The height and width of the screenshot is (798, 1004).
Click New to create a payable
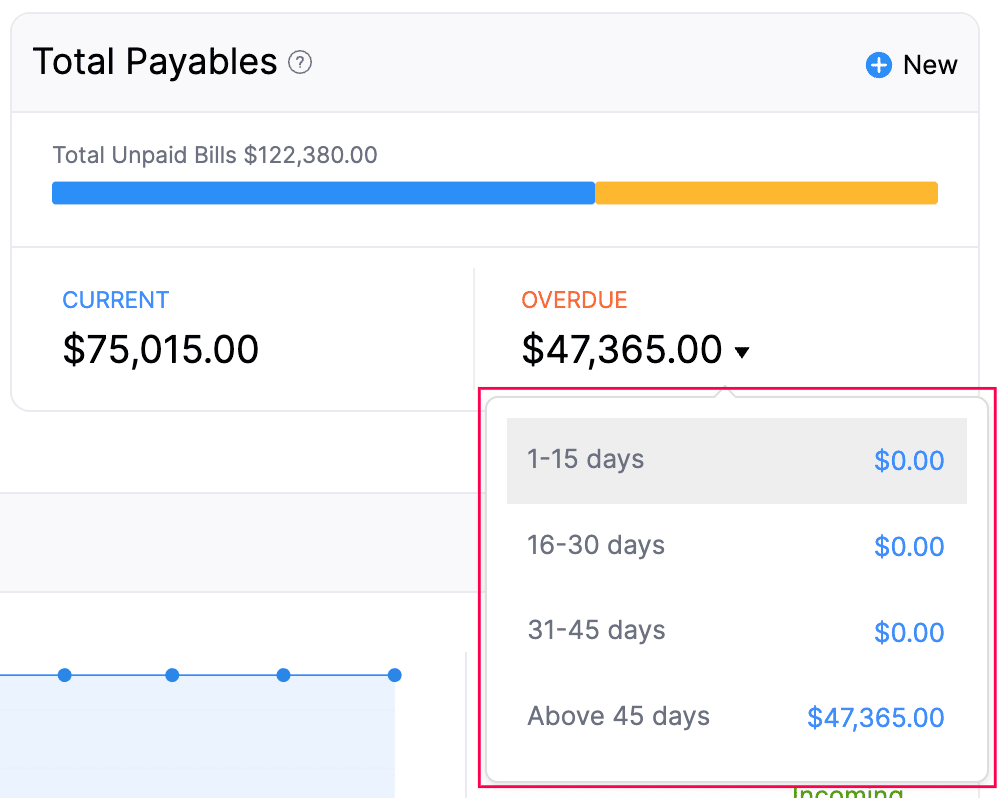point(928,64)
